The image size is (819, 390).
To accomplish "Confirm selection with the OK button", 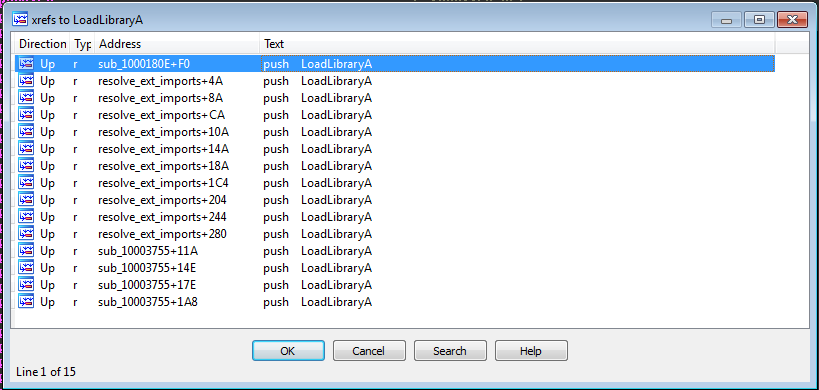I will click(288, 351).
